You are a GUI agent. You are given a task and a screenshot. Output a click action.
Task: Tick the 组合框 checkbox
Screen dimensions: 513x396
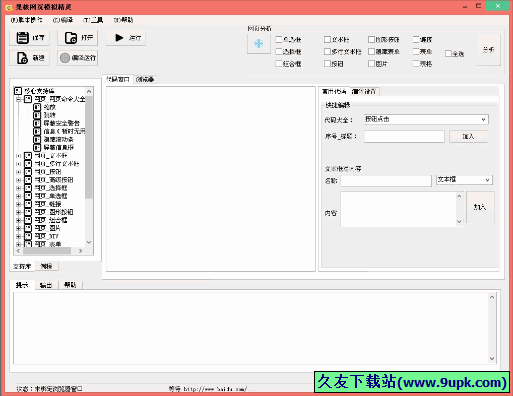[x=279, y=63]
